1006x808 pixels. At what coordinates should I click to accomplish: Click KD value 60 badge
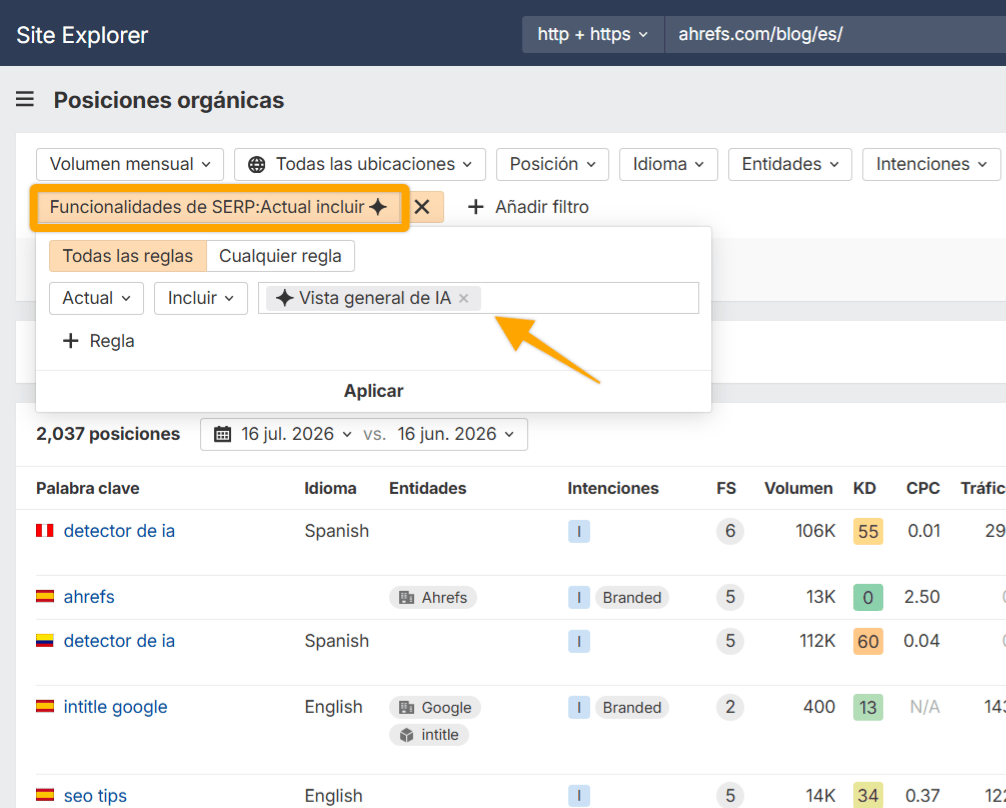pos(868,641)
